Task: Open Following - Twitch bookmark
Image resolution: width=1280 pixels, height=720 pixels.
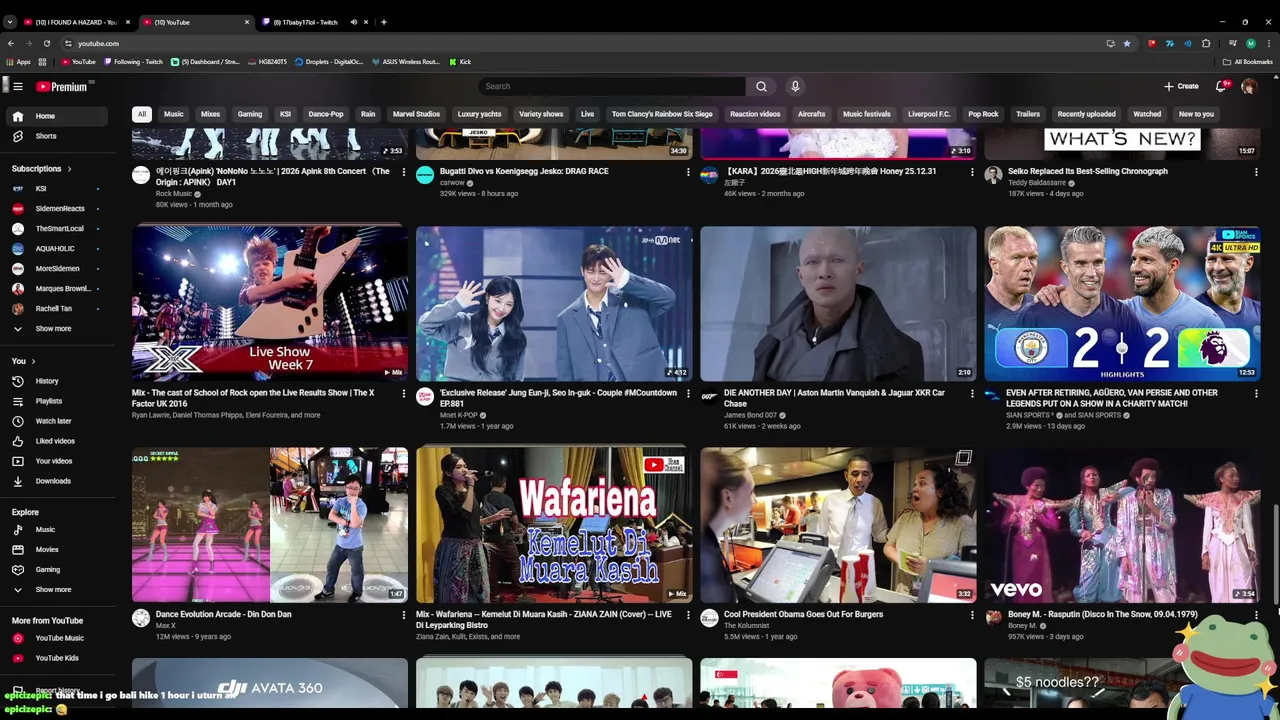Action: click(x=132, y=62)
